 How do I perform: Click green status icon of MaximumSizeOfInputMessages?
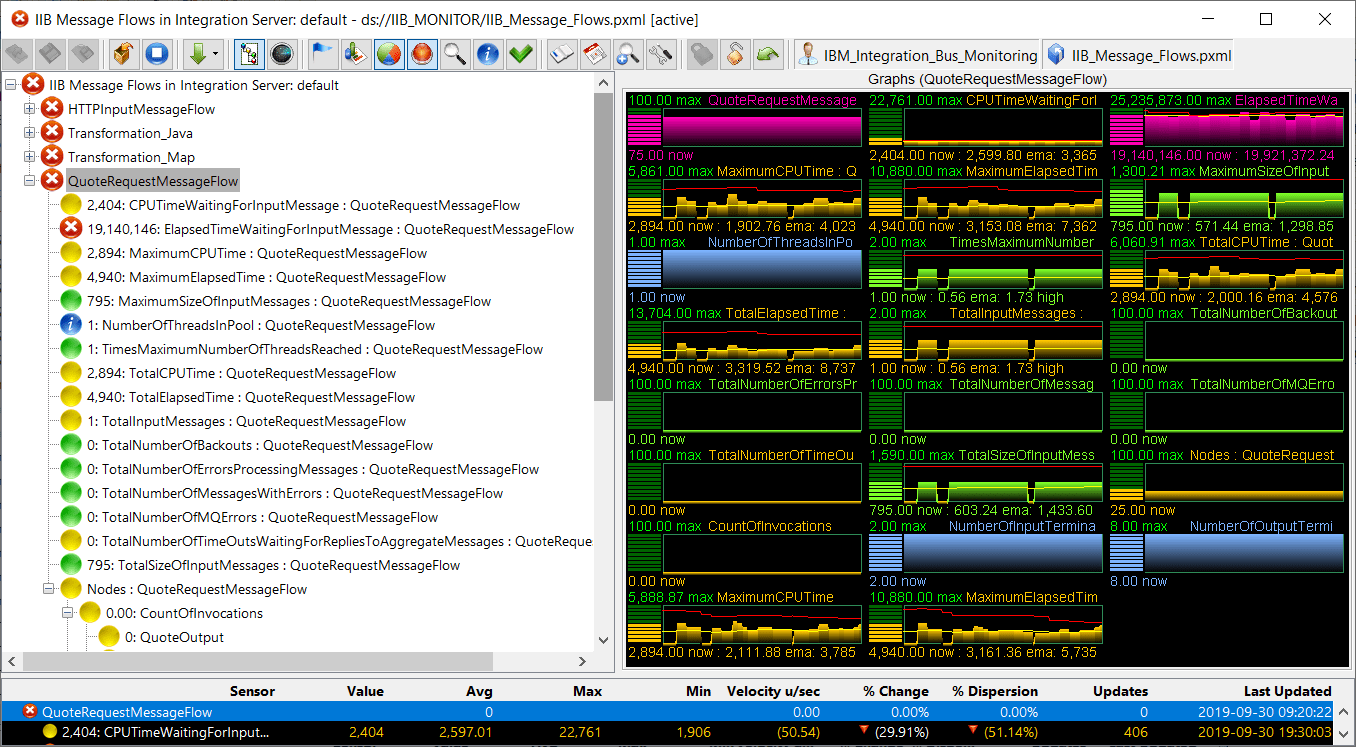point(71,301)
